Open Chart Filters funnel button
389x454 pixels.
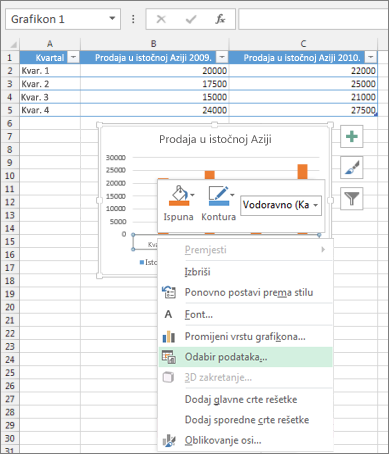pyautogui.click(x=352, y=199)
